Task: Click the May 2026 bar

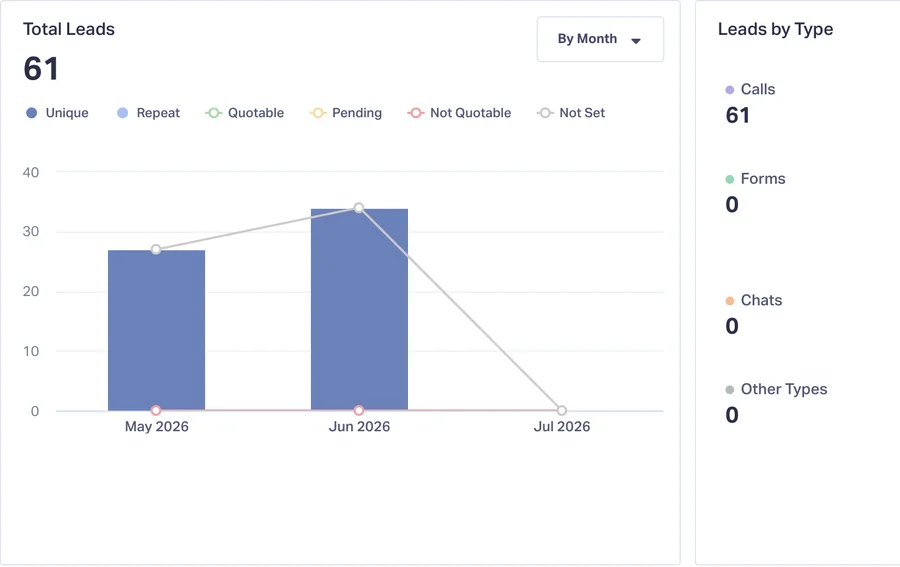Action: pos(156,331)
